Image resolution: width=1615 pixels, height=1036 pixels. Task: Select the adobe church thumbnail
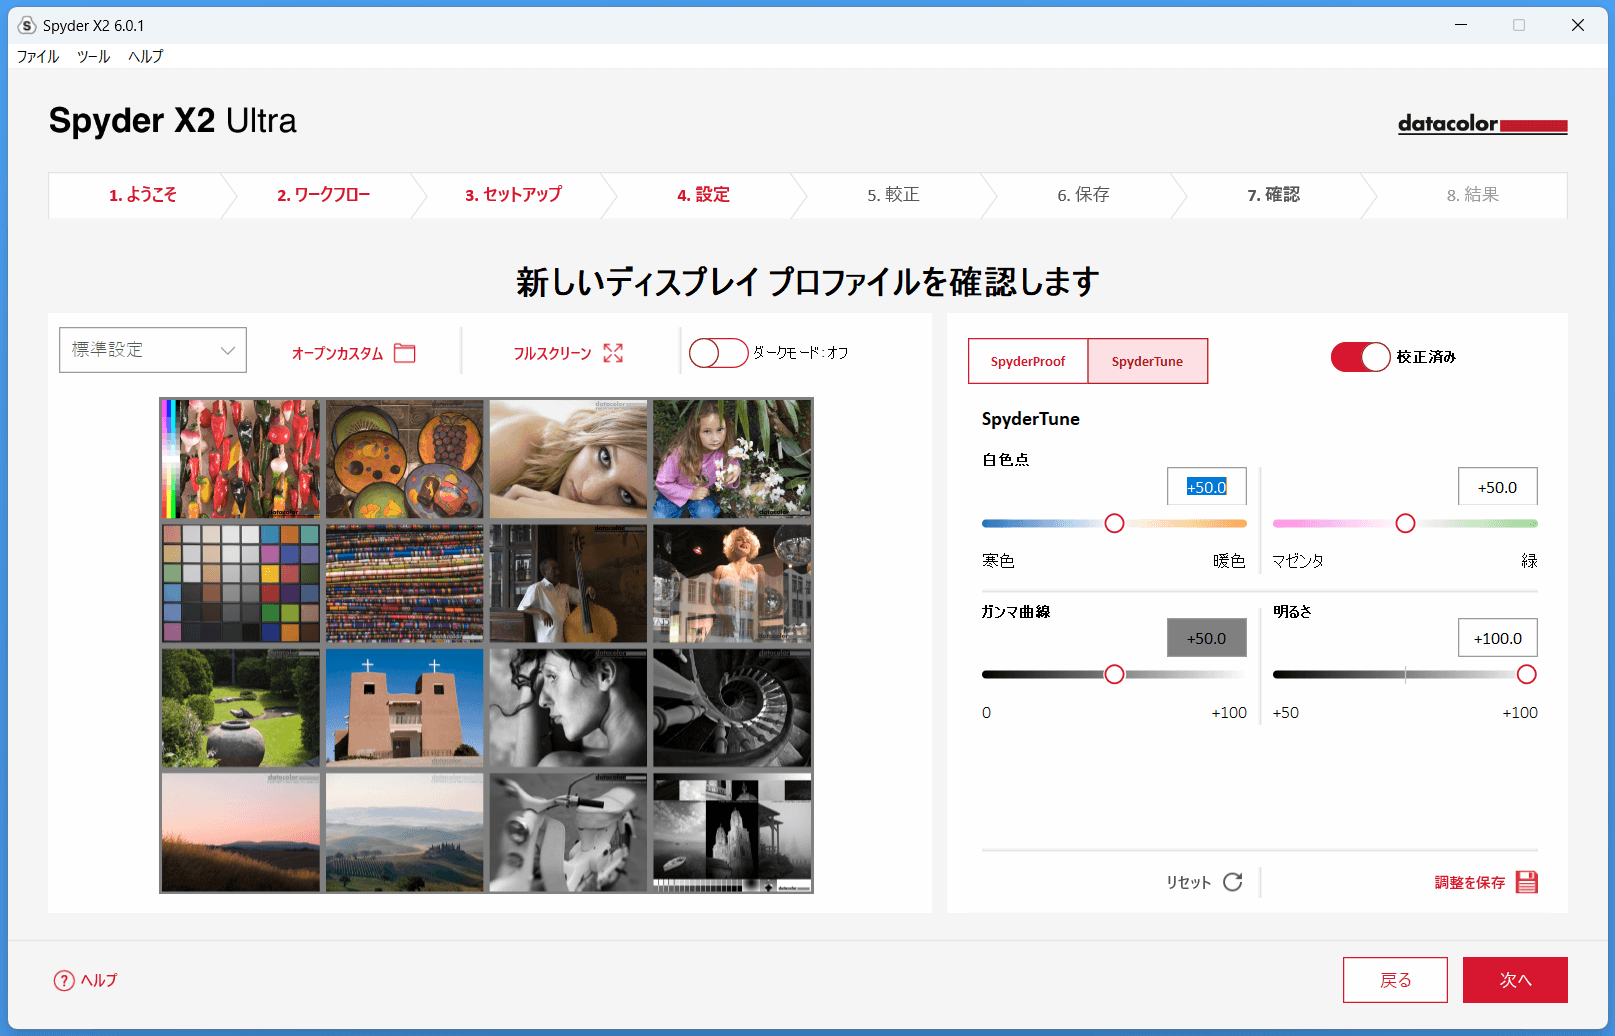click(405, 708)
